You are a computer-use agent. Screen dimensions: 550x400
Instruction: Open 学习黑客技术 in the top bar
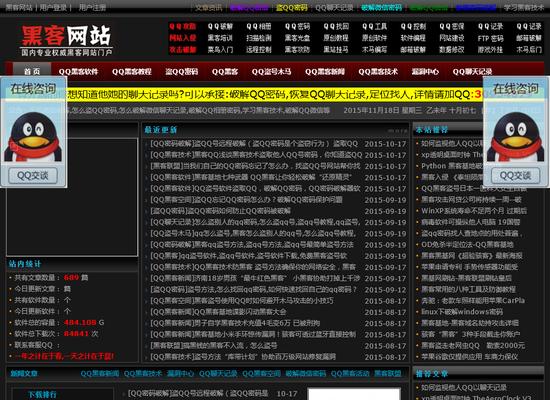524,7
